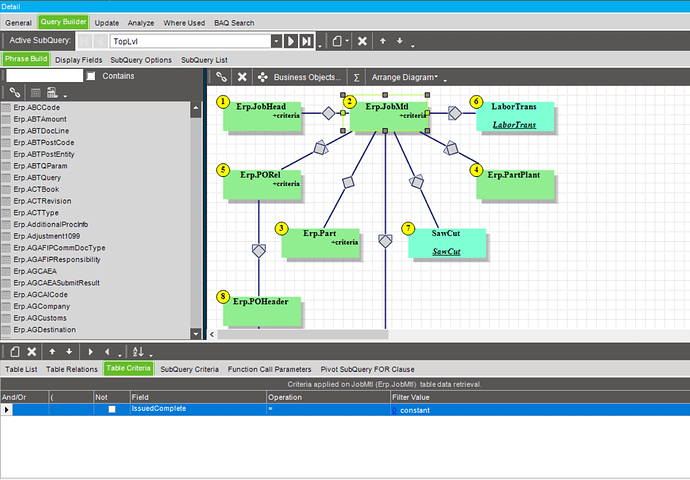Open SubQuery Options tab

141,60
